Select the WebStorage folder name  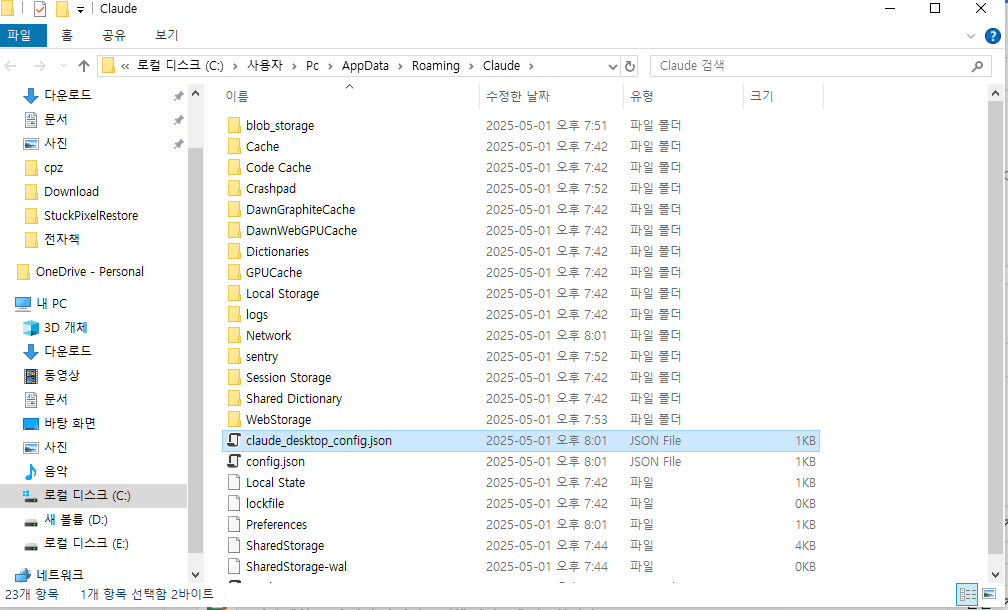[278, 420]
